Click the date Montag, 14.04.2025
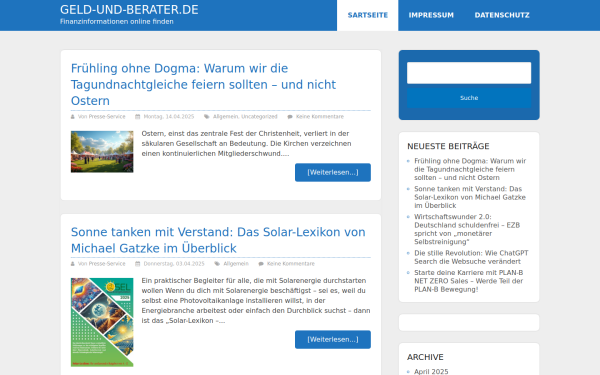The height and width of the screenshot is (375, 600). pos(169,117)
